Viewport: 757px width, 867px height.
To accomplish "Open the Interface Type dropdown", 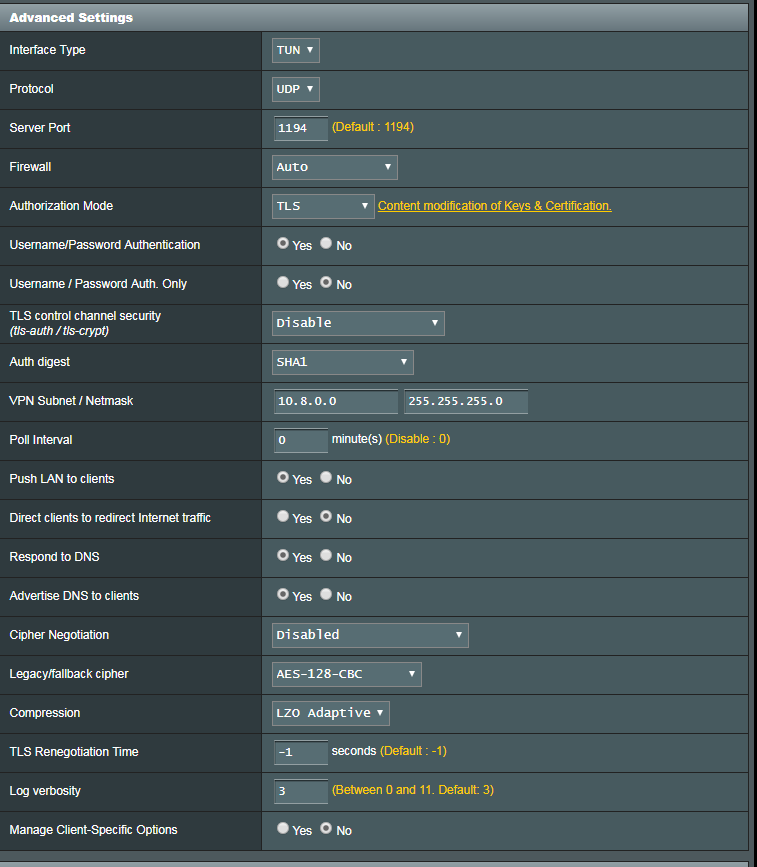I will tap(296, 50).
